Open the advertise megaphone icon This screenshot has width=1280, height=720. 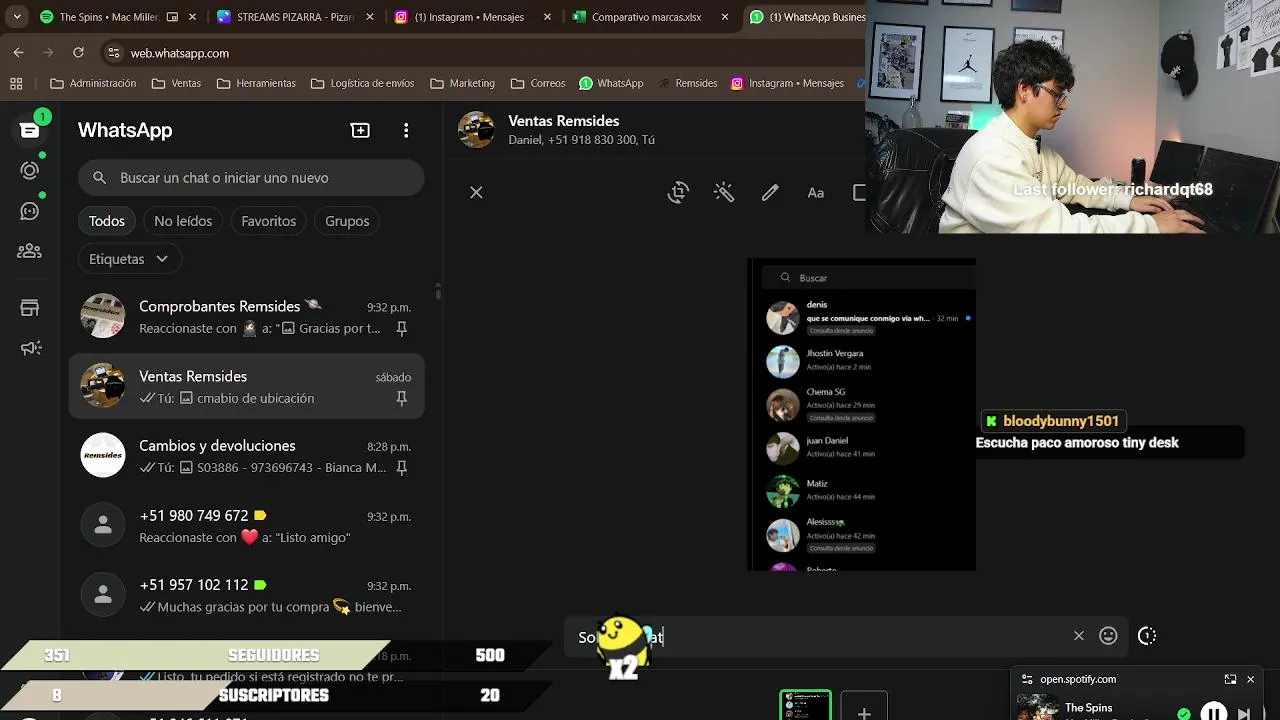coord(30,348)
